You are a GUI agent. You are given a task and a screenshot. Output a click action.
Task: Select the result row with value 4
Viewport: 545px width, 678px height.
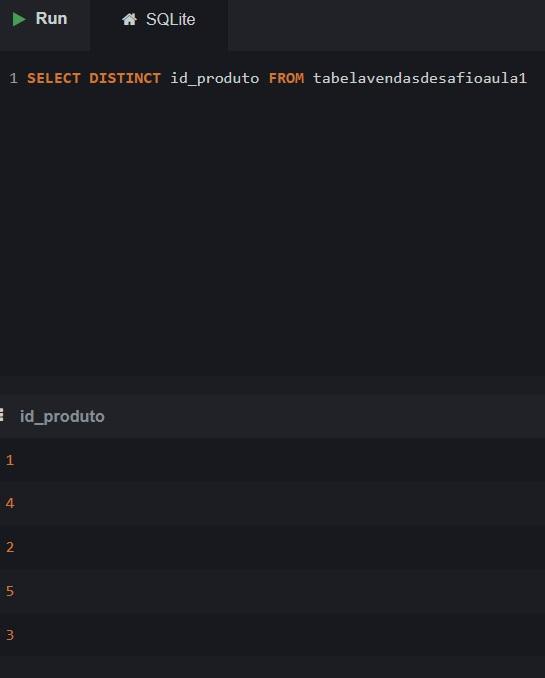click(272, 503)
